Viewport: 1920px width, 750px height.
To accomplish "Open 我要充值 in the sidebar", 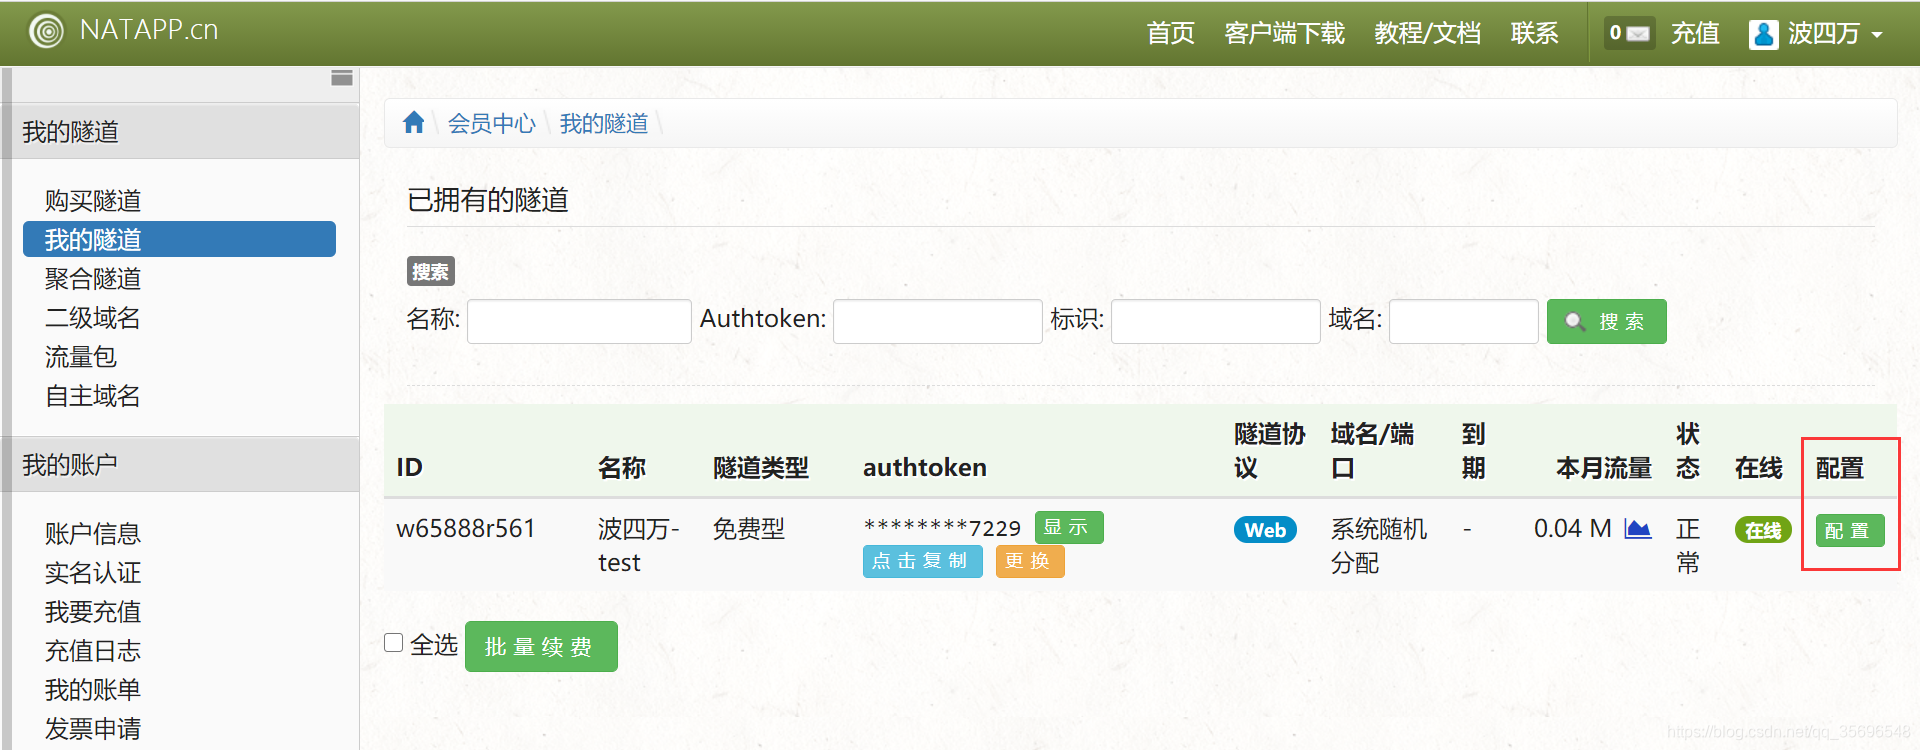I will click(x=93, y=612).
